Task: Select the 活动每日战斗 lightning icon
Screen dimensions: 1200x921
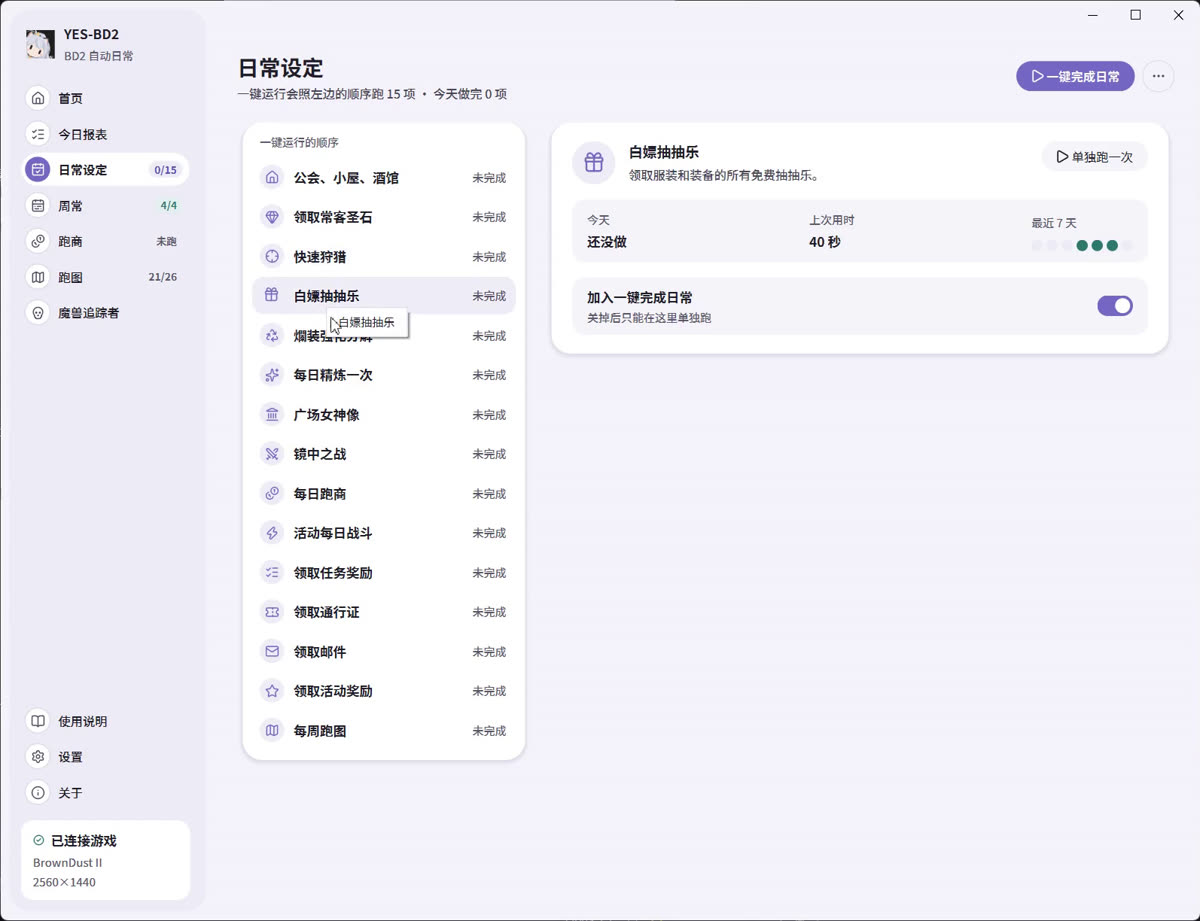Action: [x=271, y=533]
